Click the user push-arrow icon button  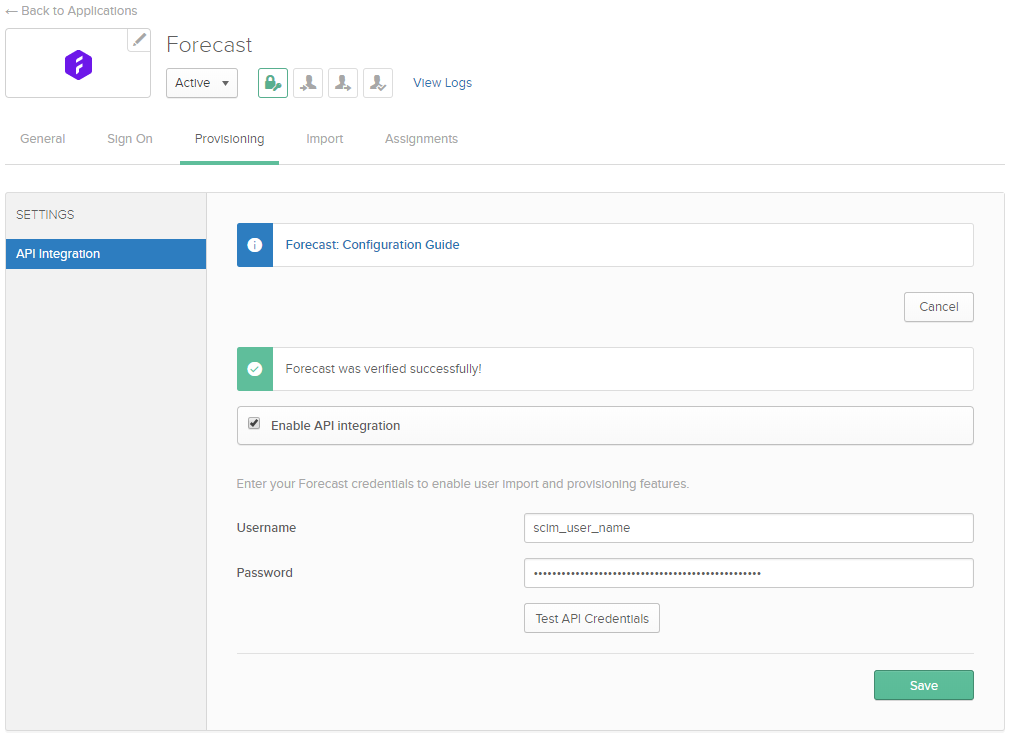(x=343, y=83)
